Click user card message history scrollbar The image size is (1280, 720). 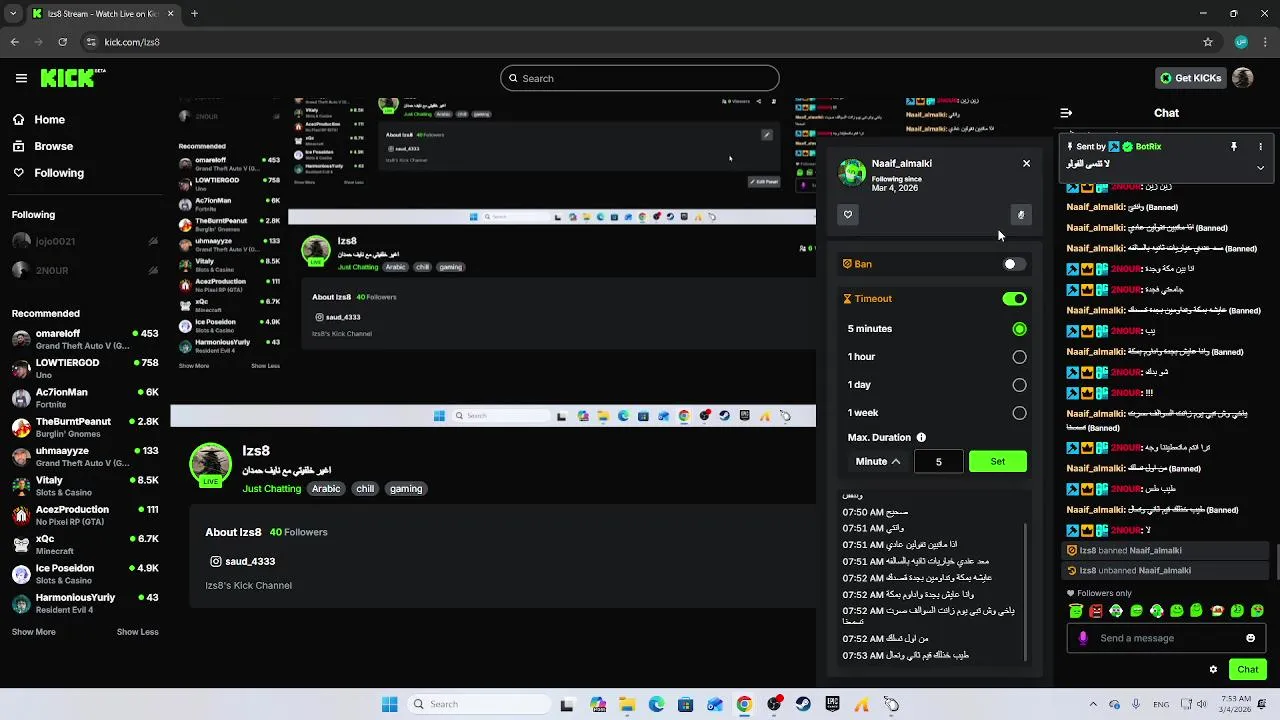click(1025, 591)
